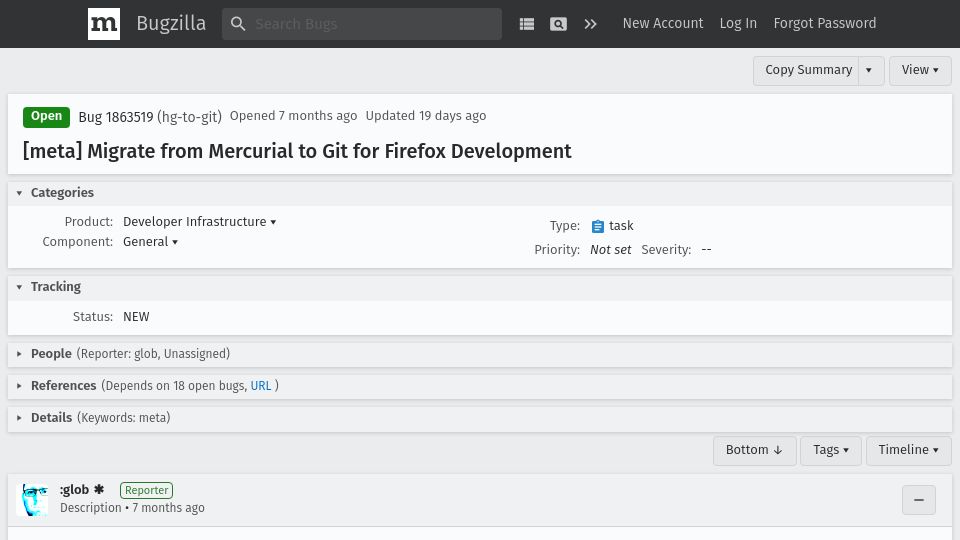Click the Reporter badge

(146, 490)
